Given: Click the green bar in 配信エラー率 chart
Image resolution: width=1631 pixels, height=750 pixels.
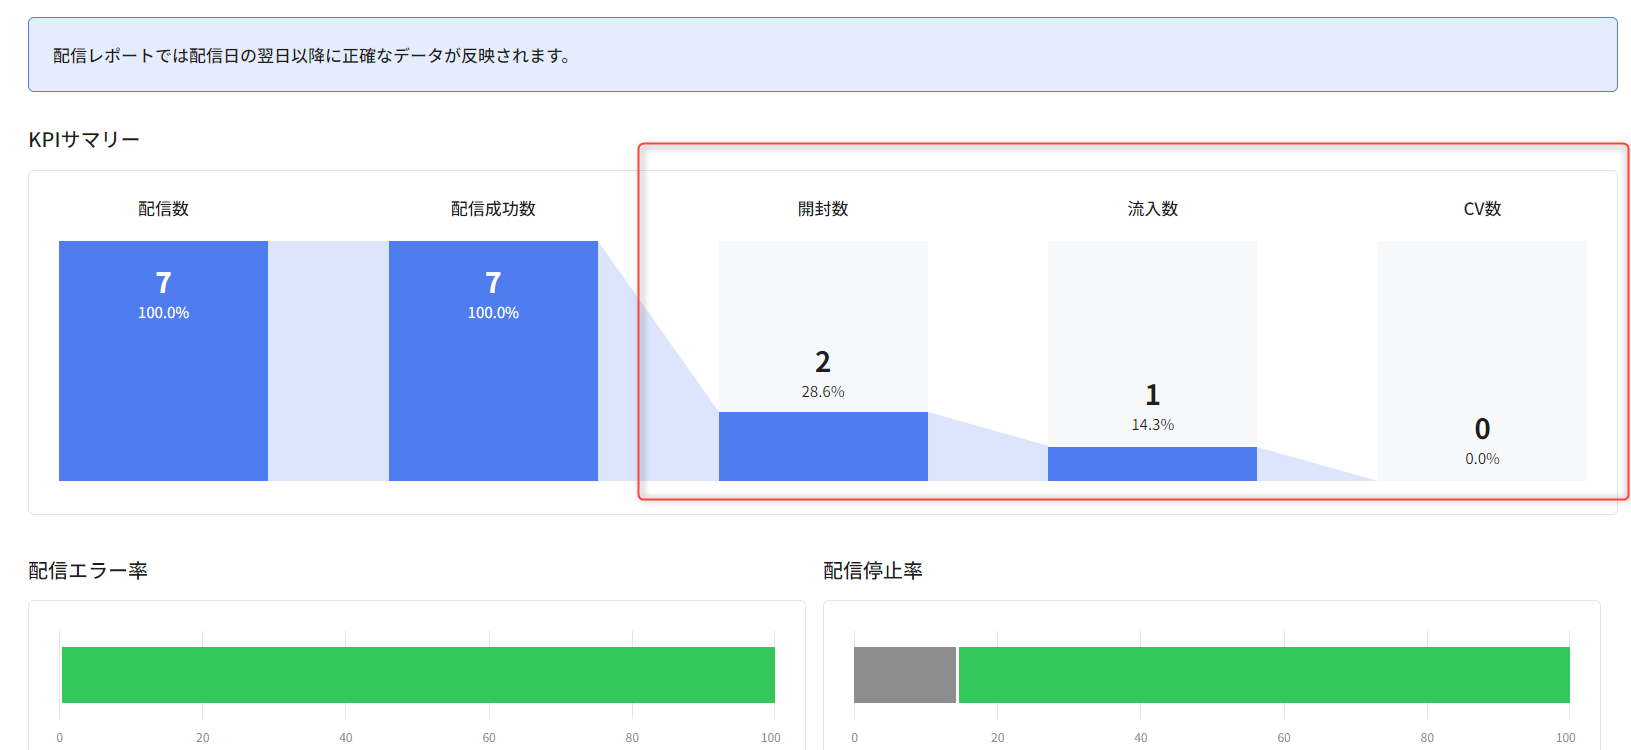Looking at the screenshot, I should click(x=418, y=675).
